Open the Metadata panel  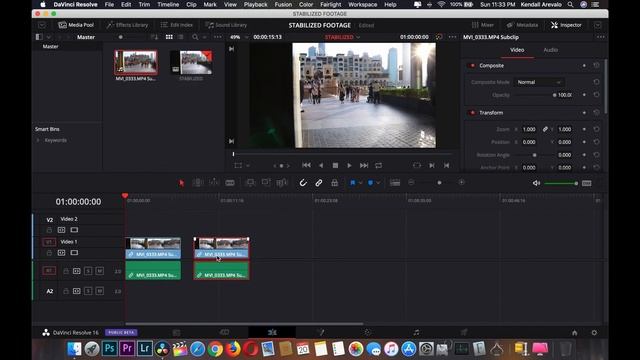point(522,25)
